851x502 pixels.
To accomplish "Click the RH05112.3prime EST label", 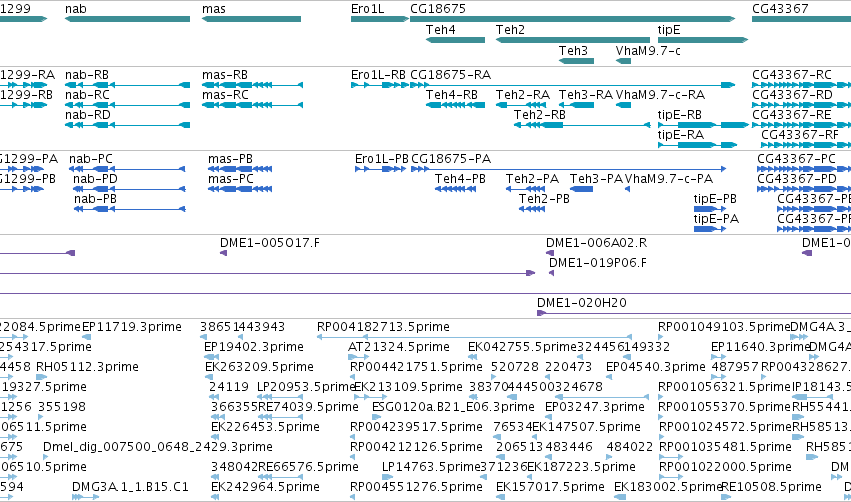I will [87, 367].
